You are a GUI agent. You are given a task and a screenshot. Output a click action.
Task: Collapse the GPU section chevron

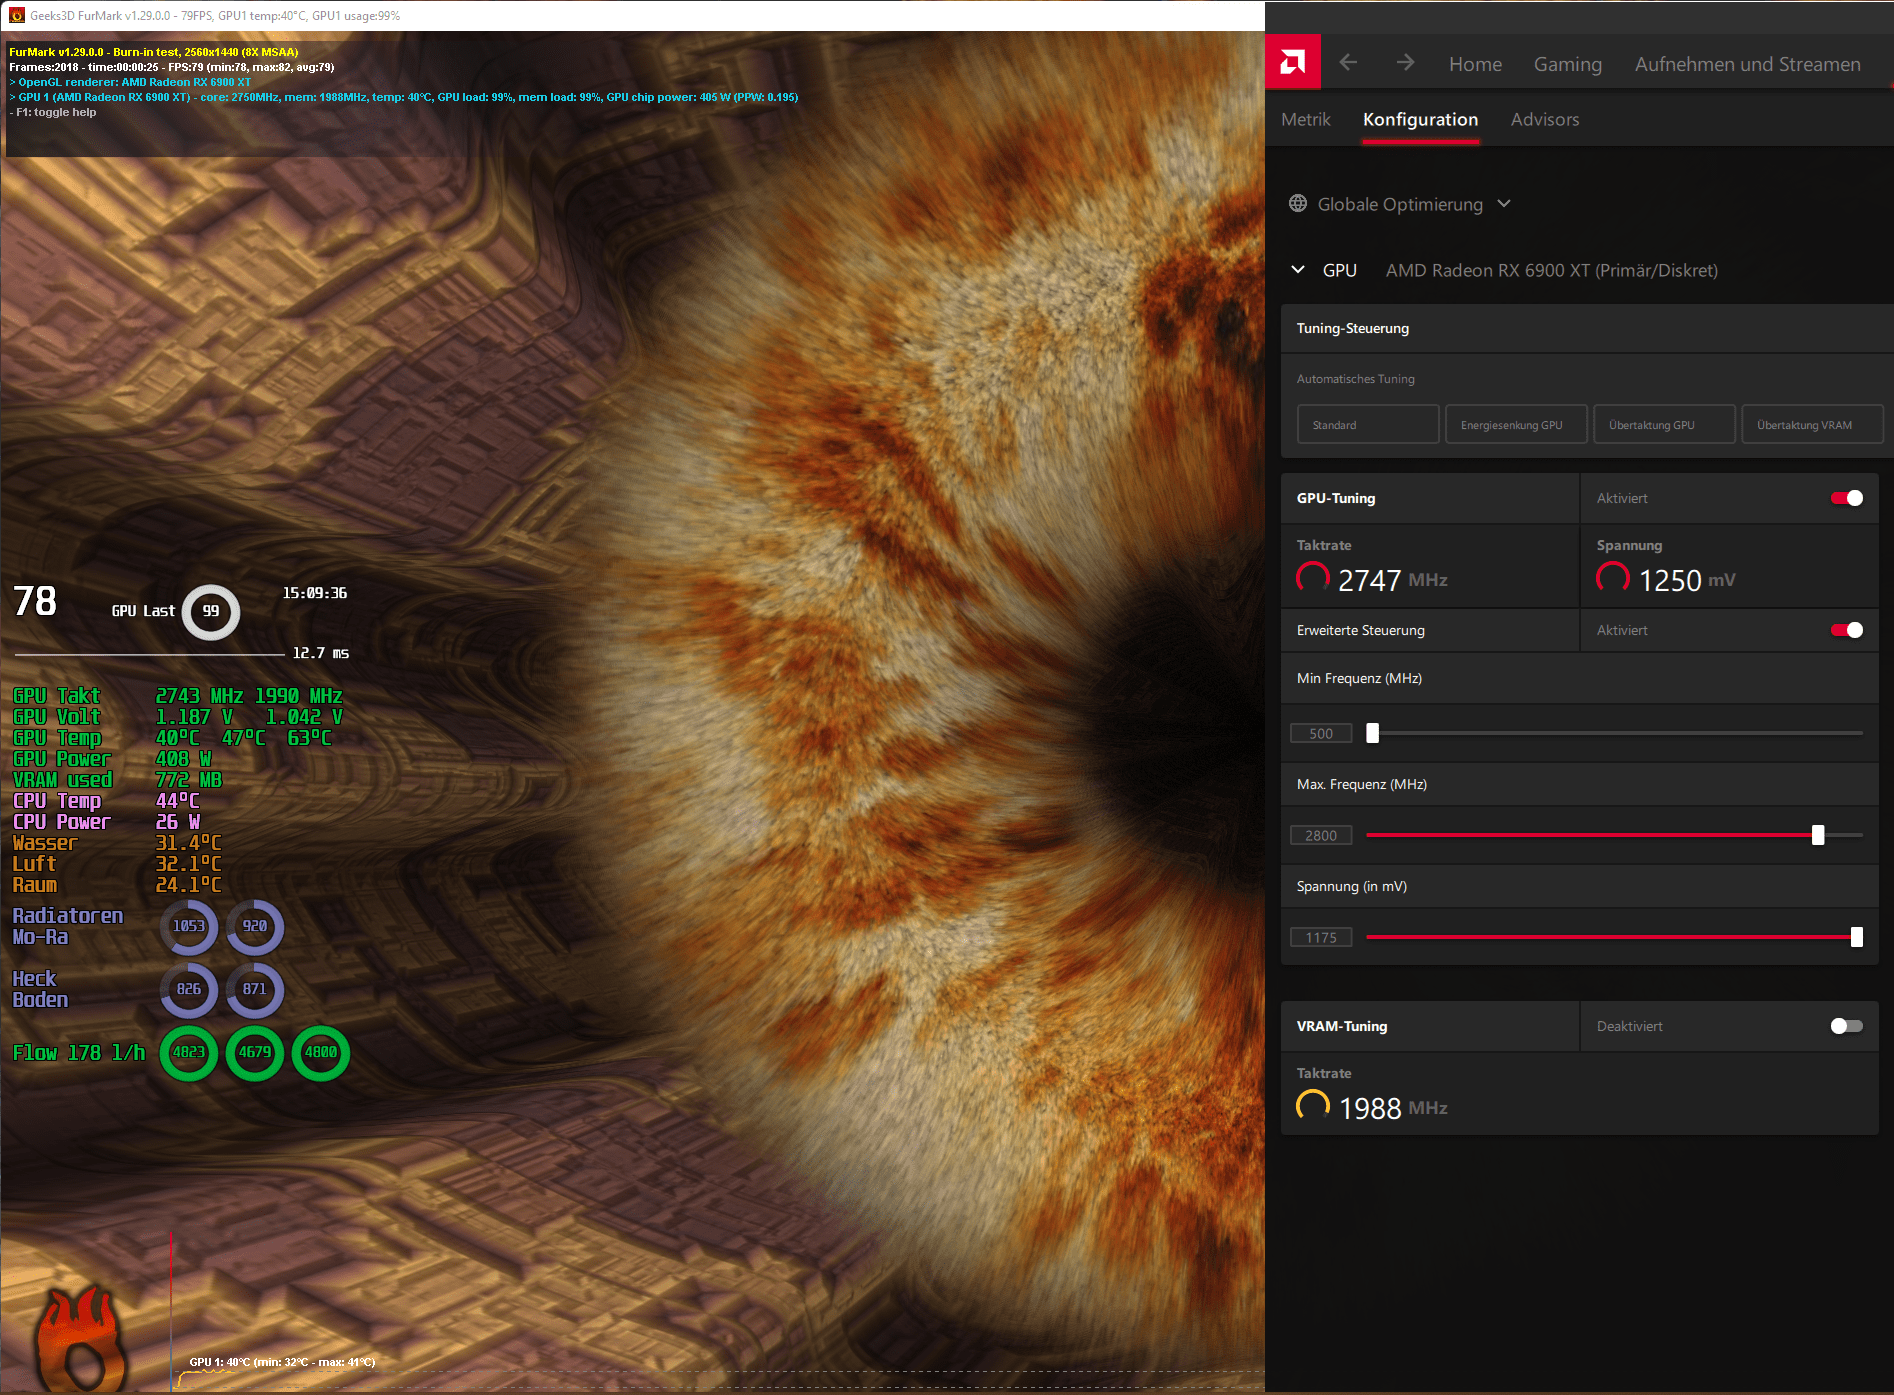(1298, 269)
